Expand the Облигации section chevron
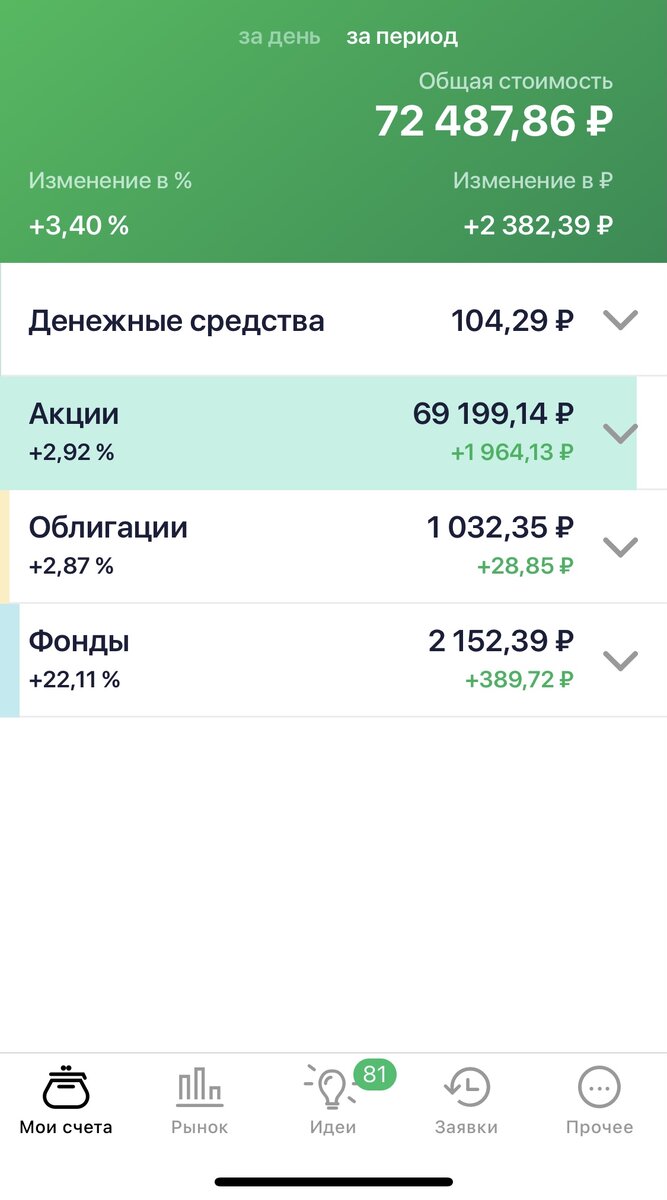Screen dimensions: 667x1200 (x=621, y=546)
